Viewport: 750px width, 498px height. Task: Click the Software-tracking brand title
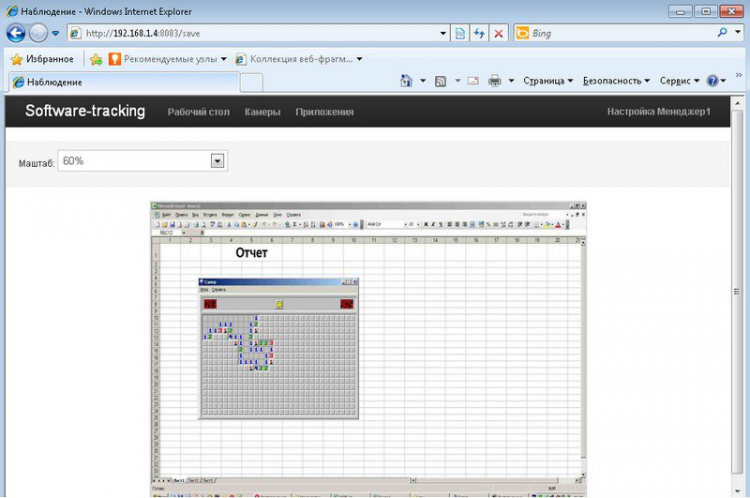click(x=85, y=111)
